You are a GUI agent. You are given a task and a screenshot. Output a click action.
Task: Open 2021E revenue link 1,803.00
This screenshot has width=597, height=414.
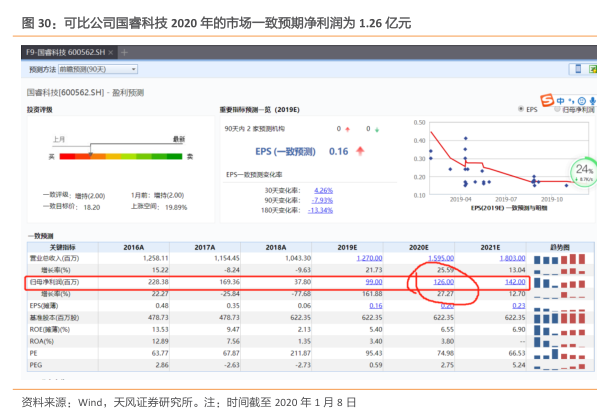[512, 258]
